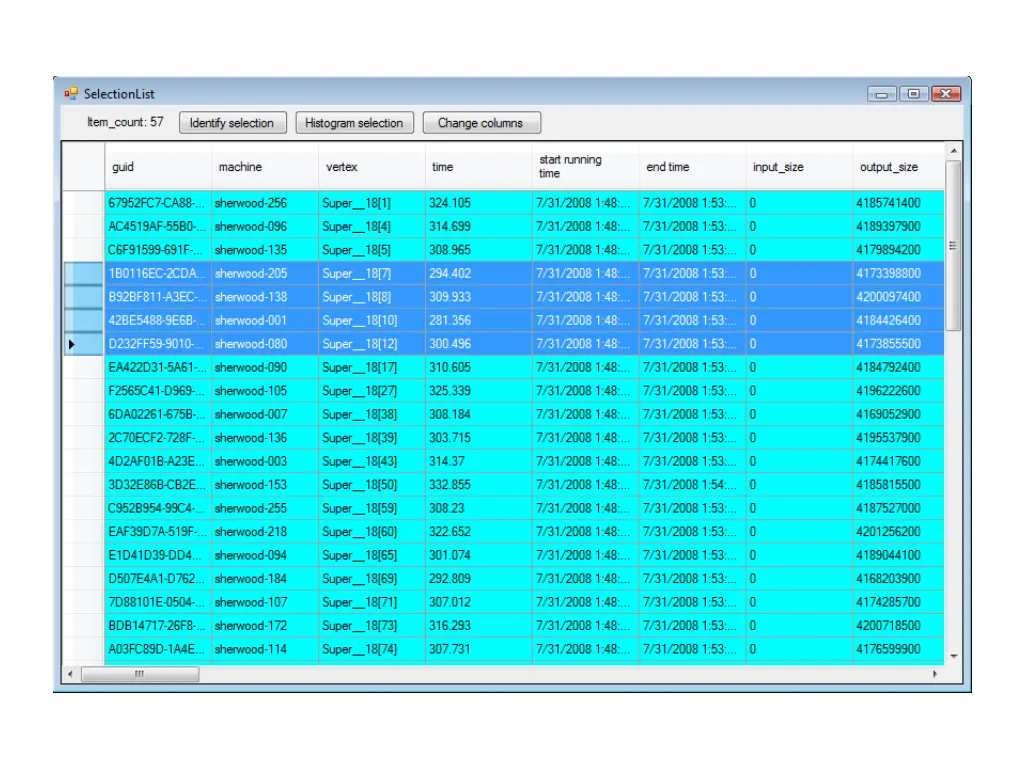Click the horizontal scrollbar left arrow
The image size is (1024, 768).
pyautogui.click(x=71, y=674)
